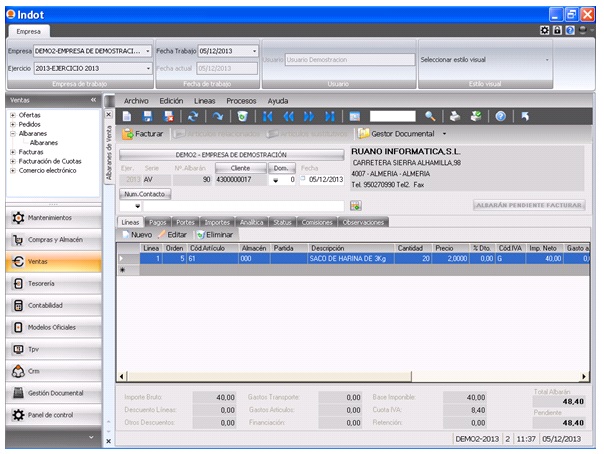The image size is (604, 454).
Task: Click the refresh arrows toolbar icon
Action: coord(192,117)
